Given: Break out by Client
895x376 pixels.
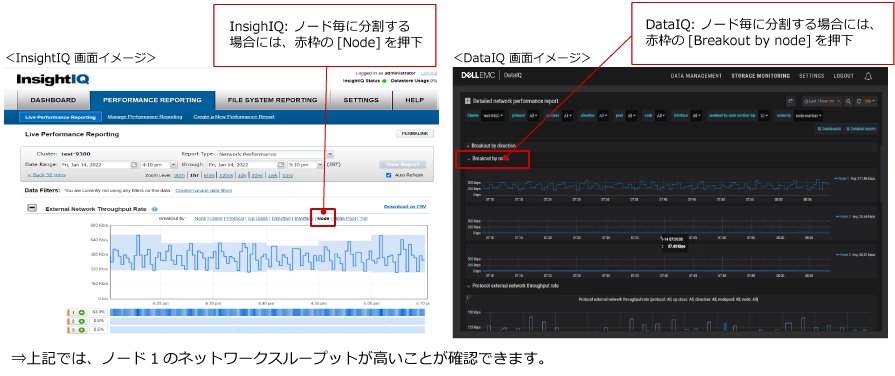Looking at the screenshot, I should (x=216, y=219).
